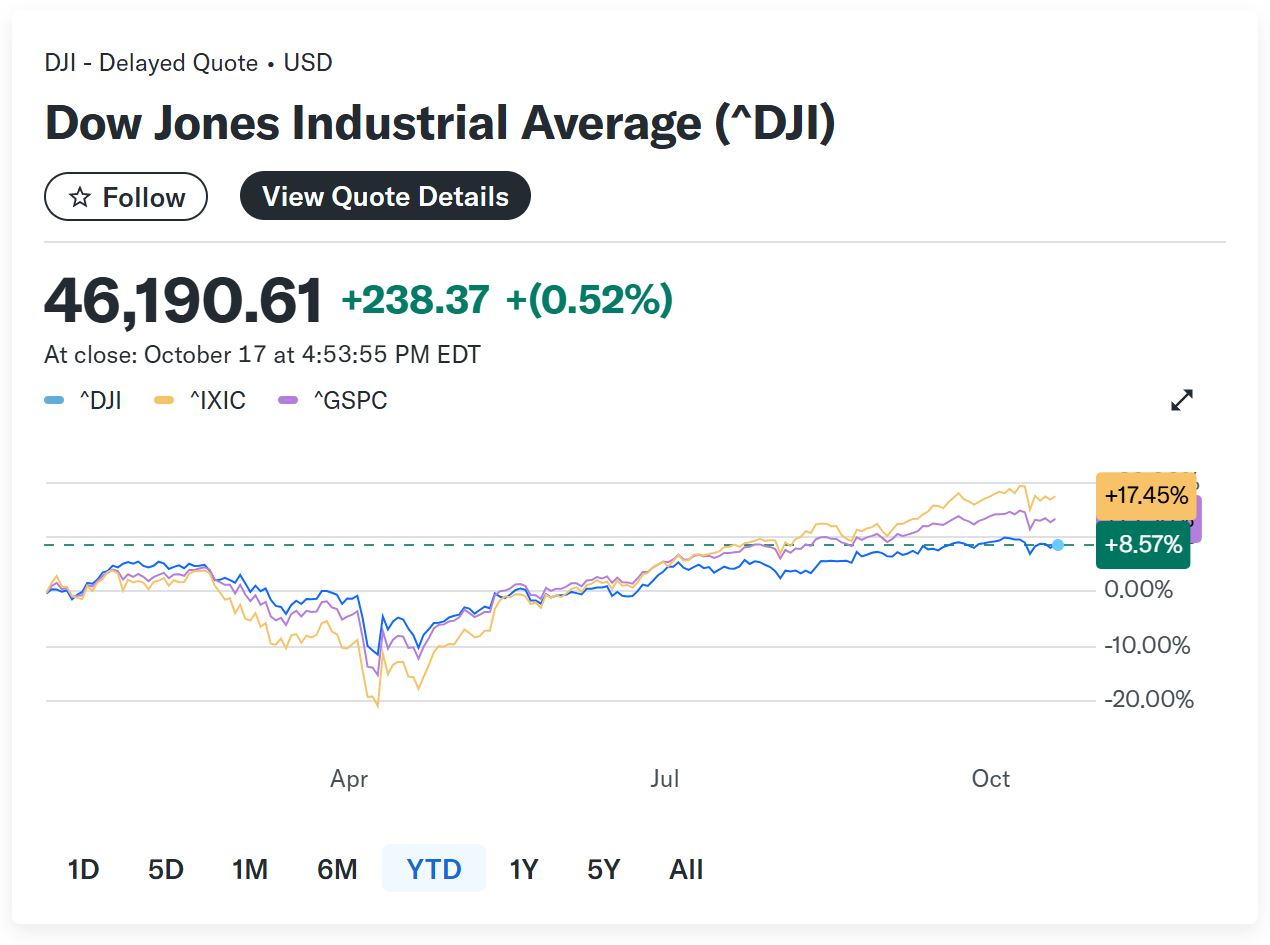Toggle the ^GSPC comparison series label
Screen dimensions: 1270x945
coord(350,401)
